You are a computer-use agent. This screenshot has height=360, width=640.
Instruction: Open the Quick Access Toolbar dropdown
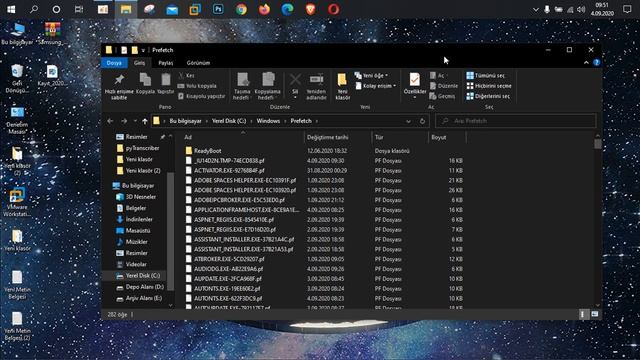(x=143, y=51)
